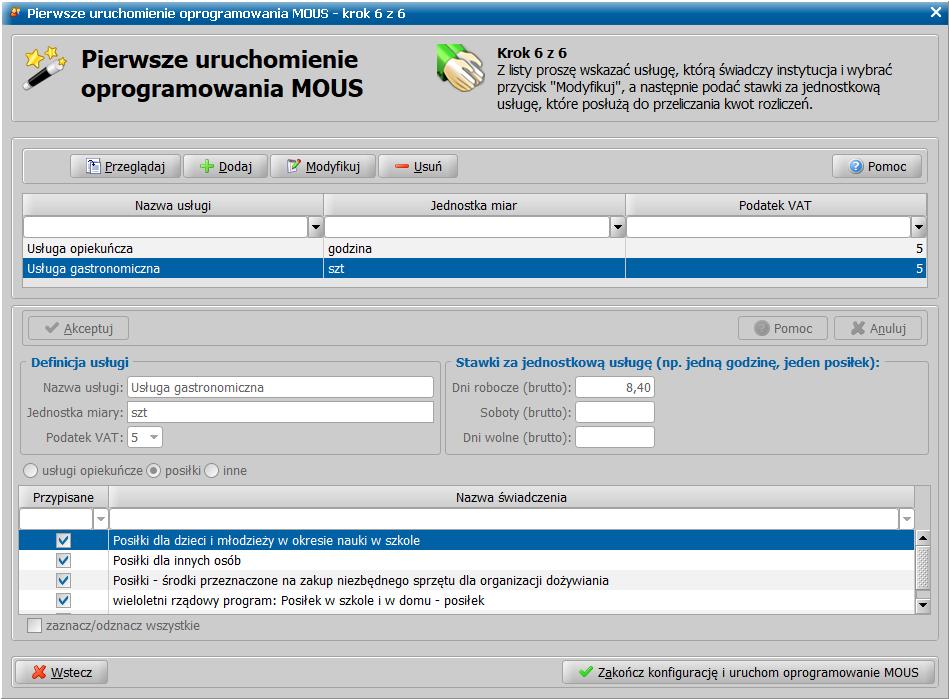Click the Nazwa świadczenia filter text field
The image size is (949, 699).
pos(504,519)
